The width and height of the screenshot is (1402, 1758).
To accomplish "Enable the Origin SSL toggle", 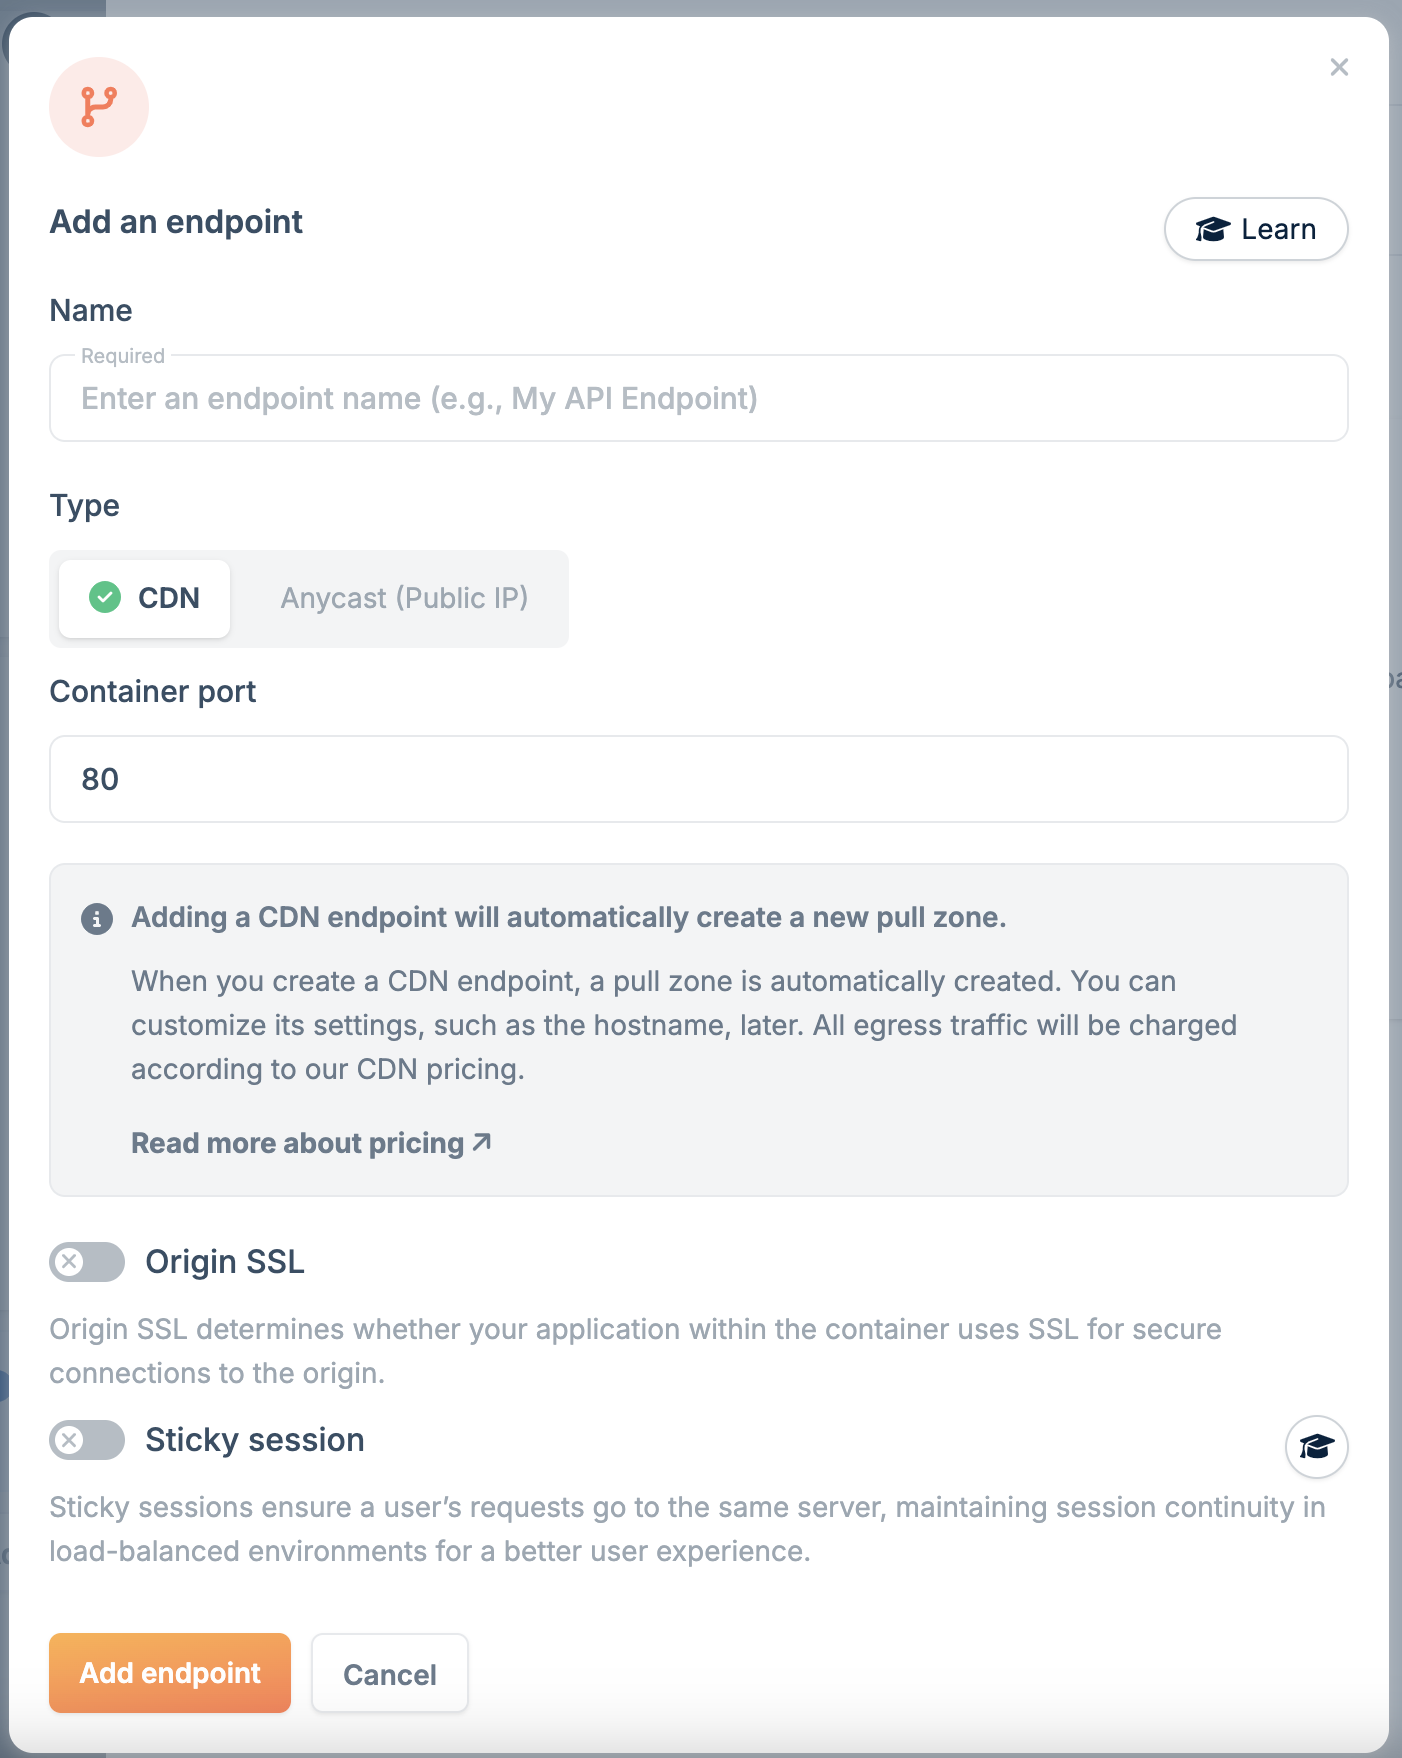I will (x=87, y=1262).
